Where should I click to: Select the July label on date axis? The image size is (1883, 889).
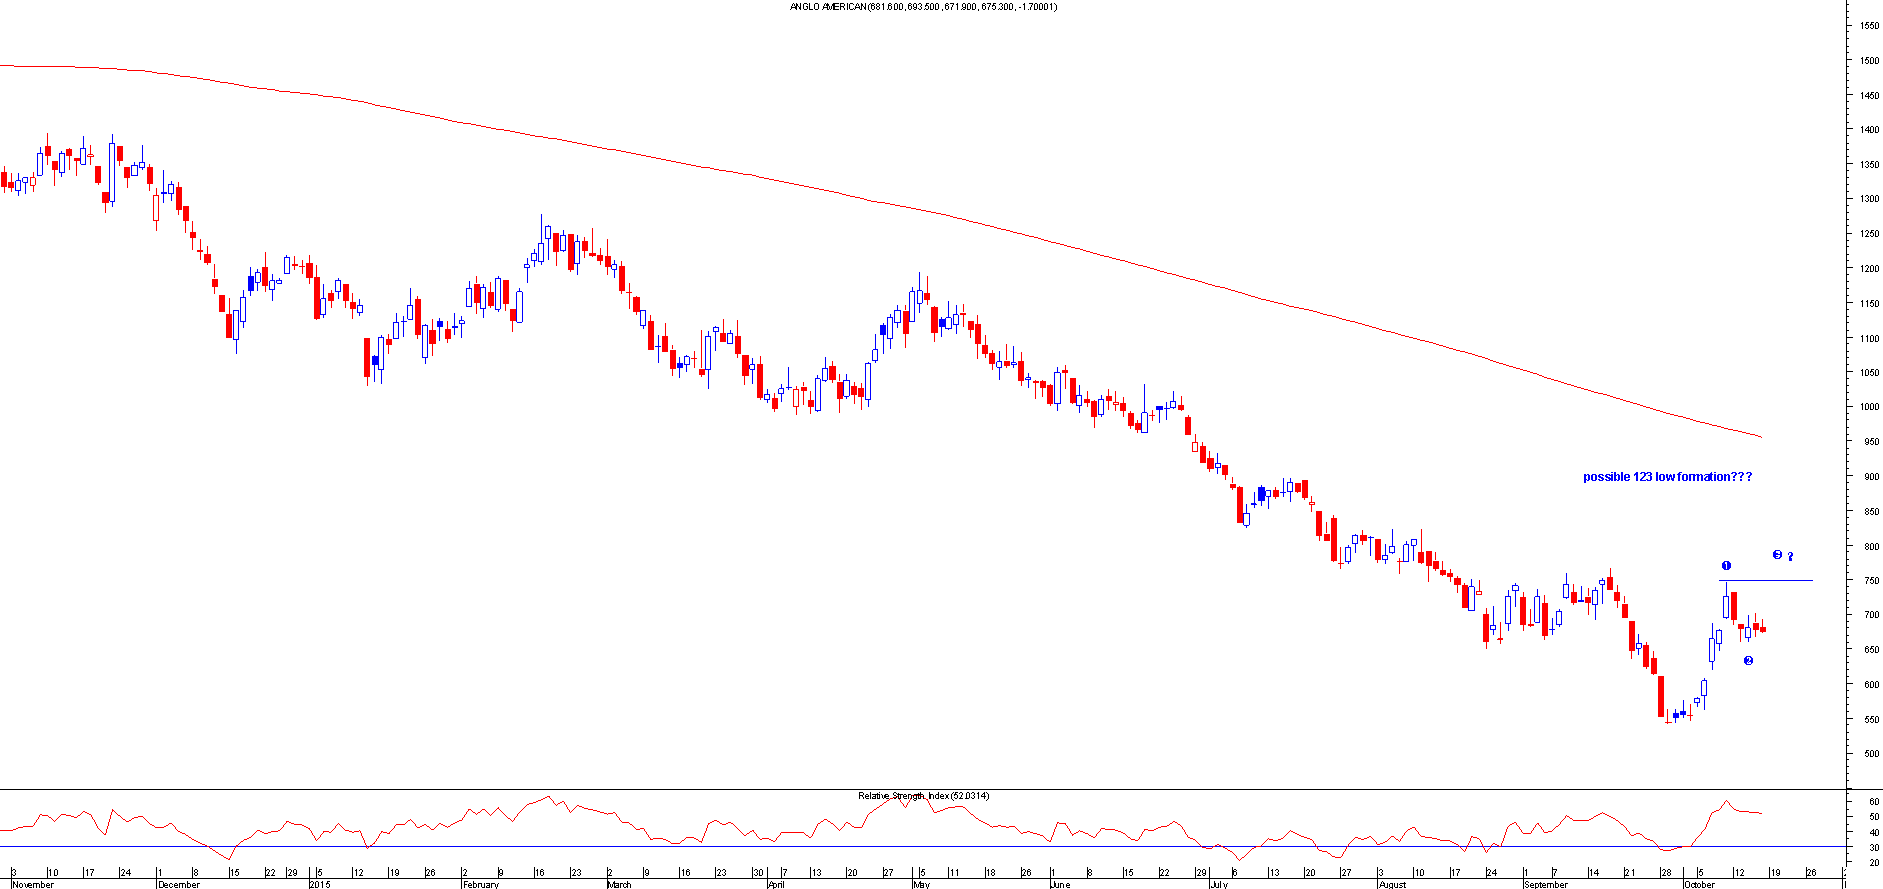click(1218, 884)
